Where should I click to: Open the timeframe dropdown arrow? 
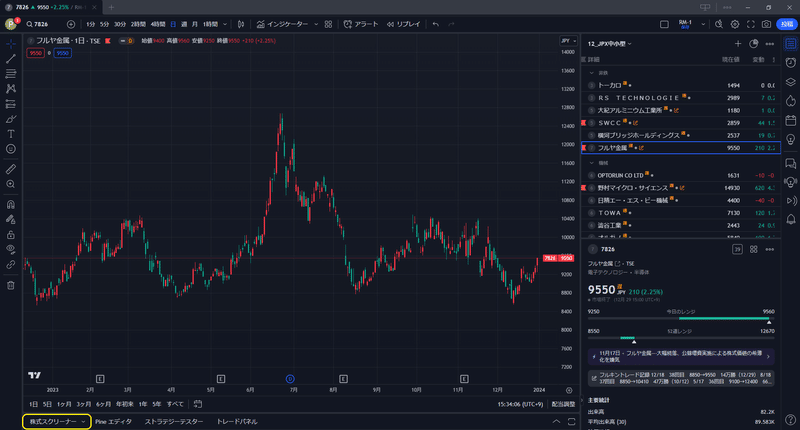(x=225, y=24)
